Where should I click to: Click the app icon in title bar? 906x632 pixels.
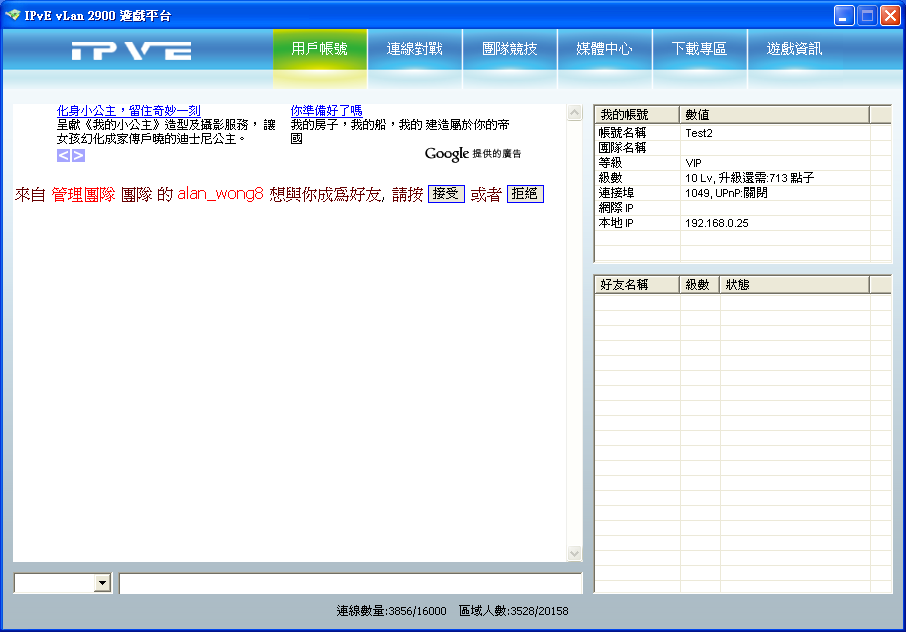pos(12,15)
